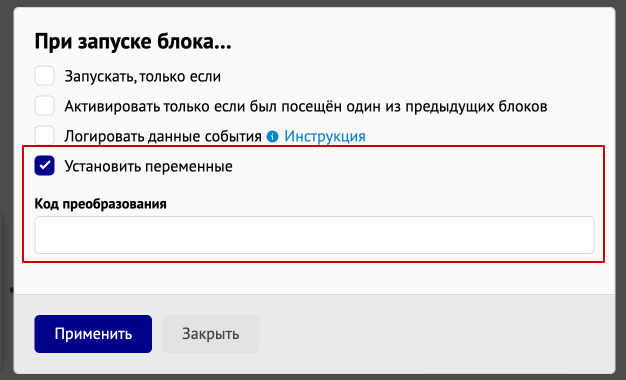Click the Закрыть button
The height and width of the screenshot is (380, 626).
(x=210, y=334)
